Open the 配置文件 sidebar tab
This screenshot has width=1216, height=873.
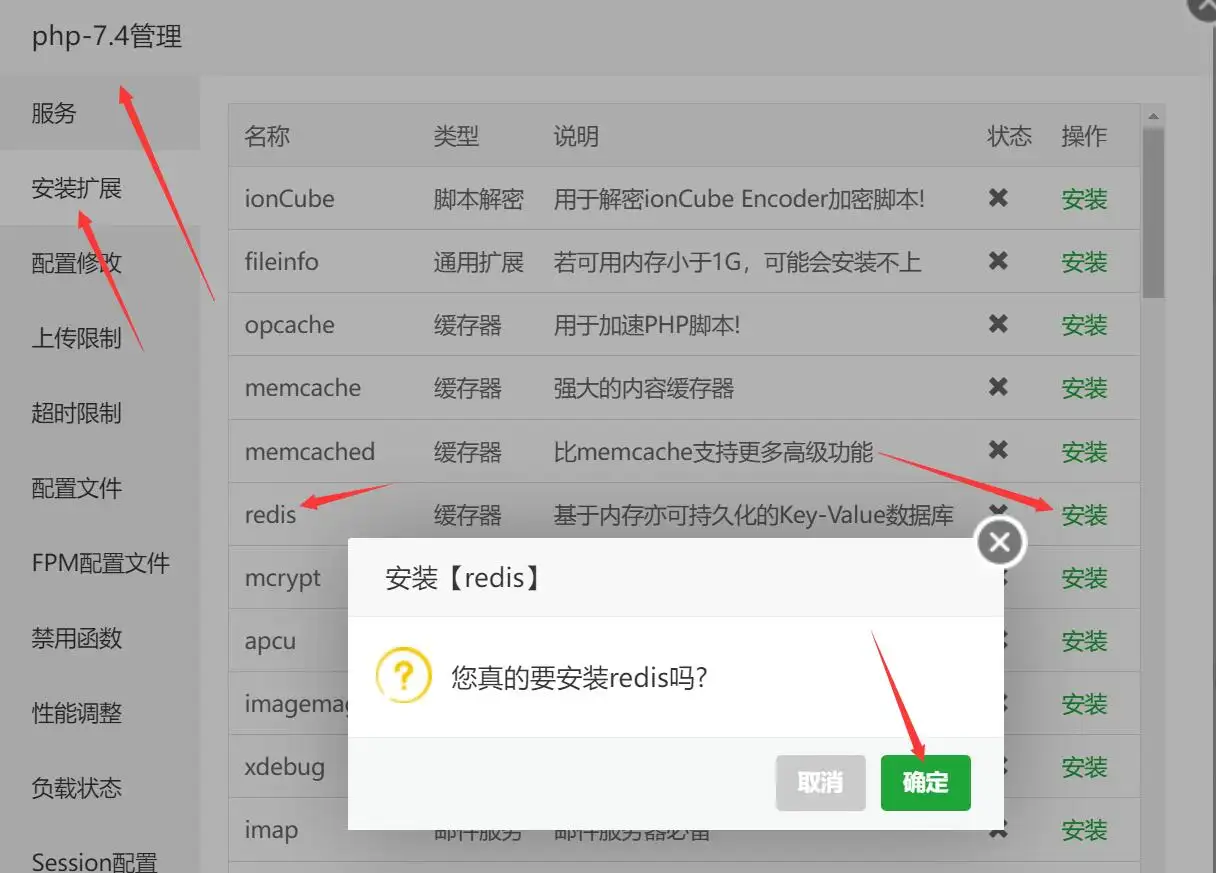pos(100,488)
